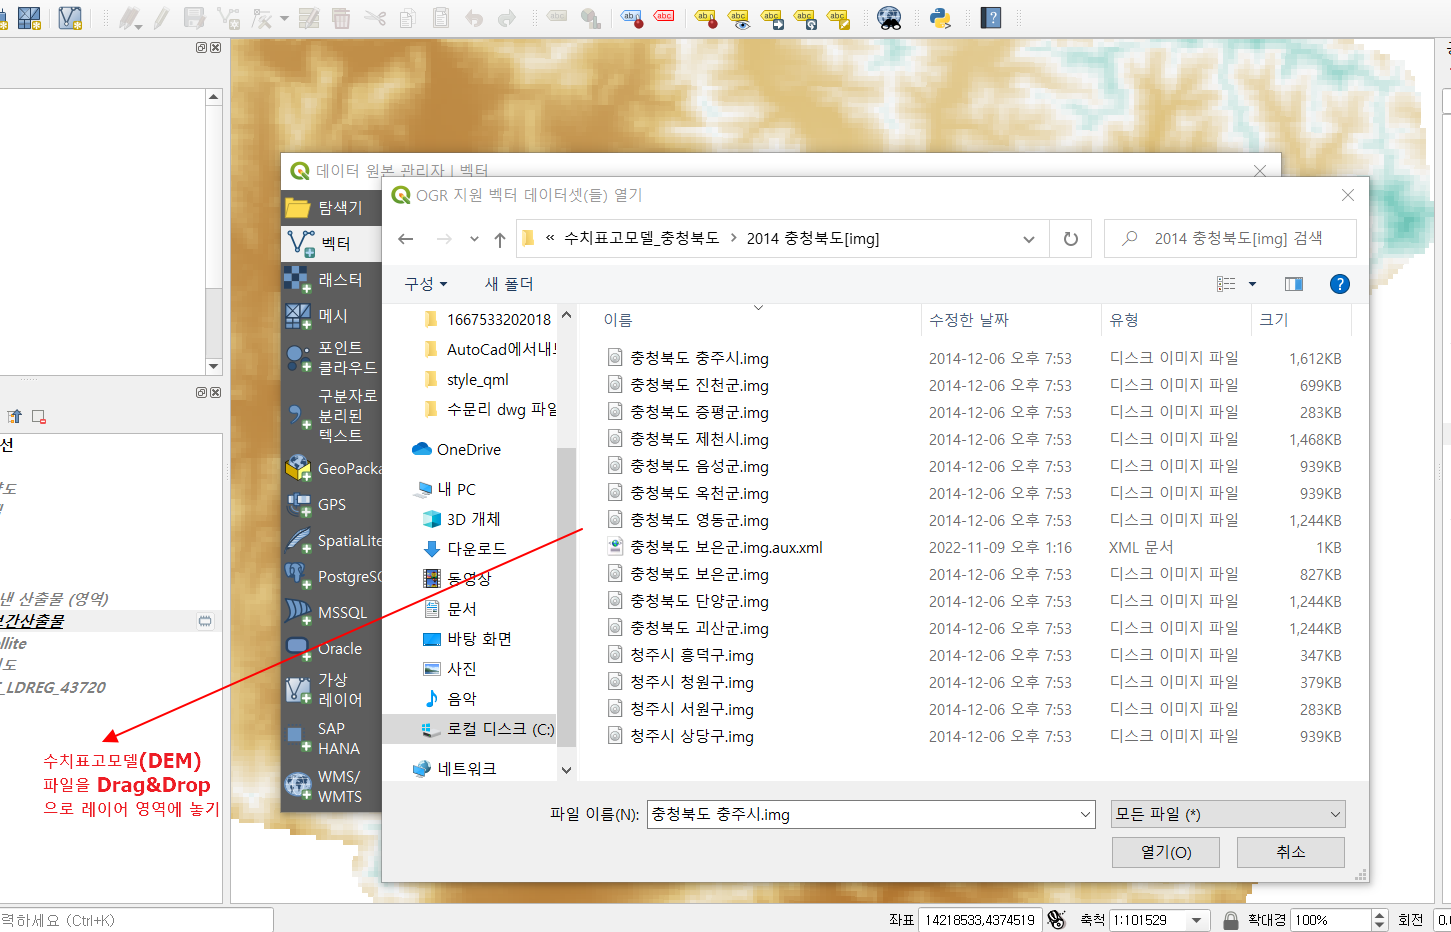Go back in the file dialog
This screenshot has width=1451, height=932.
405,239
